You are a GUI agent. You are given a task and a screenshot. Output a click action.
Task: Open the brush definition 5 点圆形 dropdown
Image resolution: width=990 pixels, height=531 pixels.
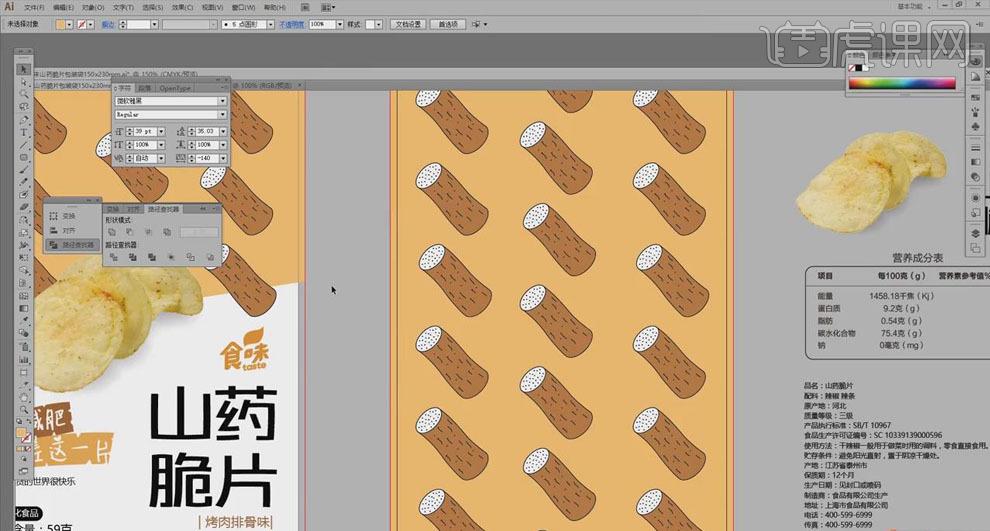click(x=271, y=24)
